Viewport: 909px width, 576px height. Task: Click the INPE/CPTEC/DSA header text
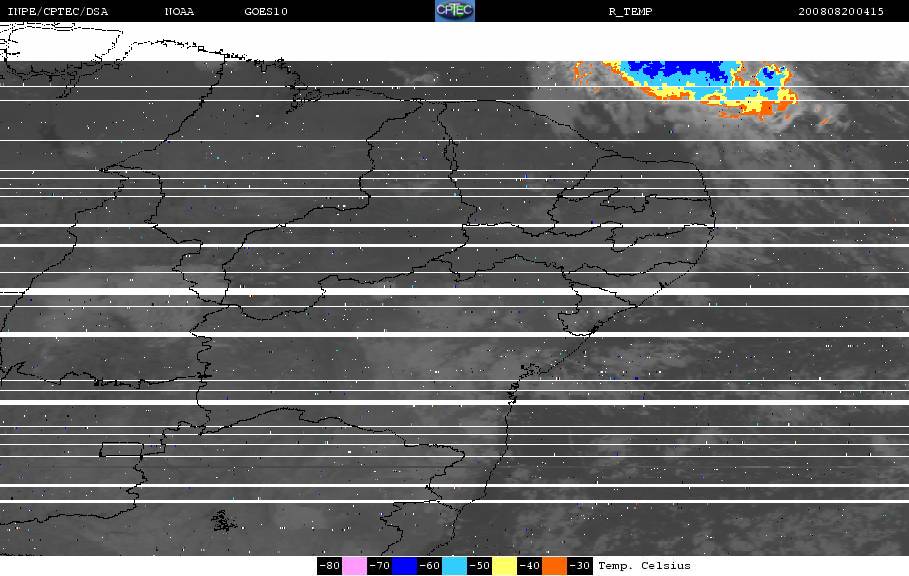[57, 12]
